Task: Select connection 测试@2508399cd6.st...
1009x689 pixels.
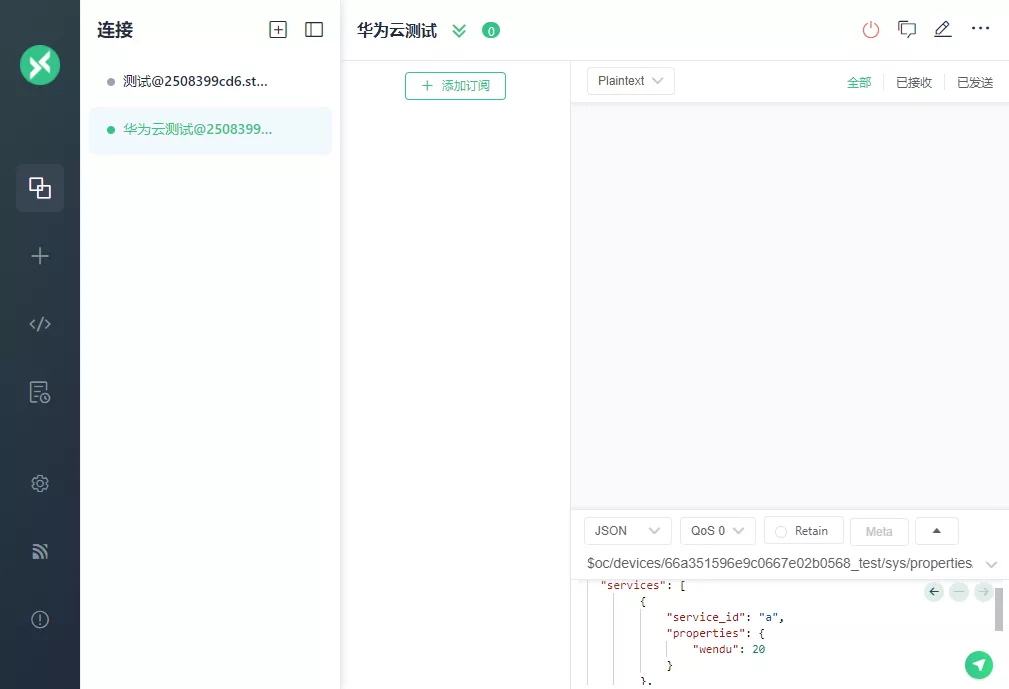Action: 195,82
